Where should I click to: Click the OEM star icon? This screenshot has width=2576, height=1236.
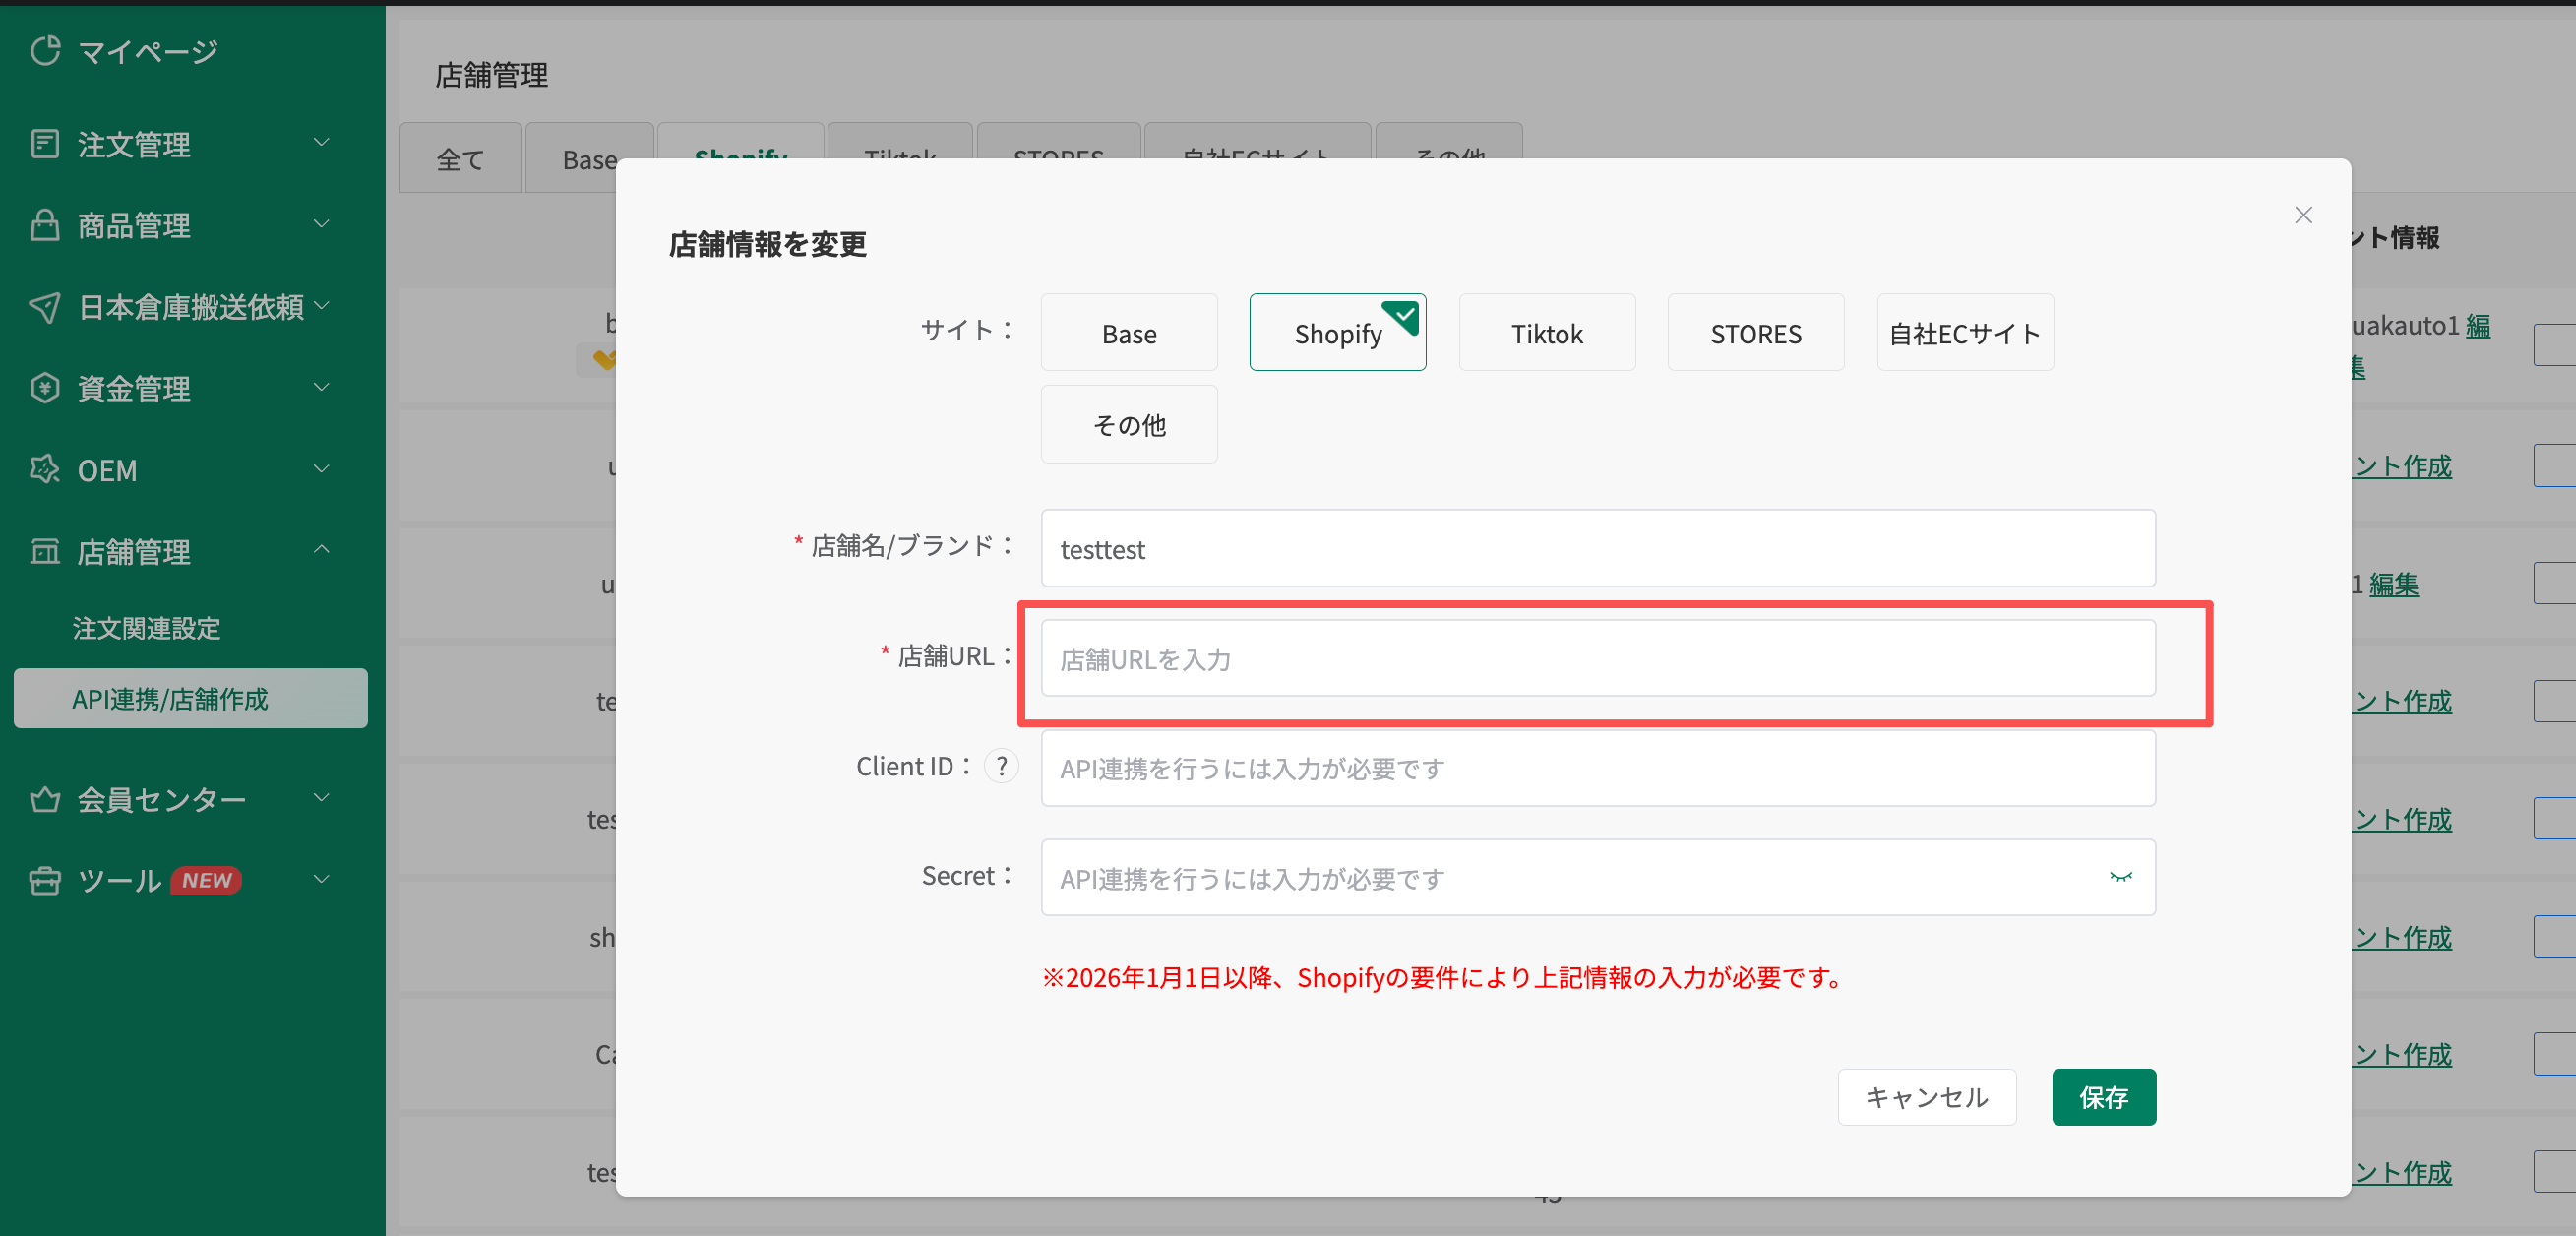coord(45,469)
